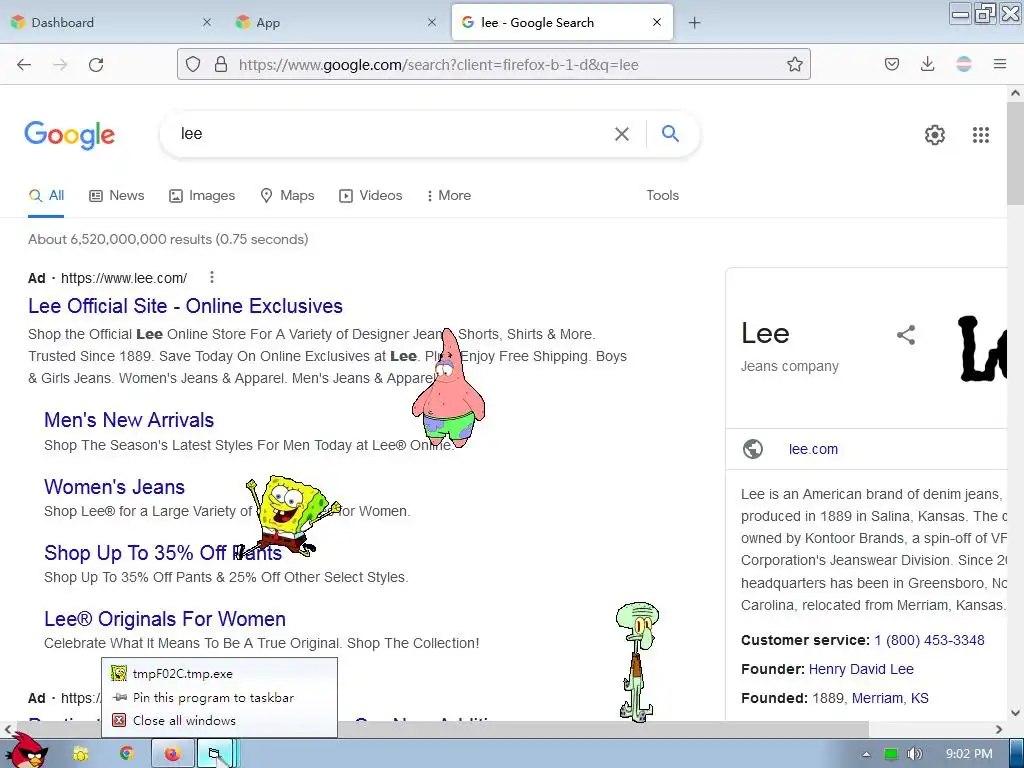
Task: Share the Lee knowledge panel
Action: [x=906, y=335]
